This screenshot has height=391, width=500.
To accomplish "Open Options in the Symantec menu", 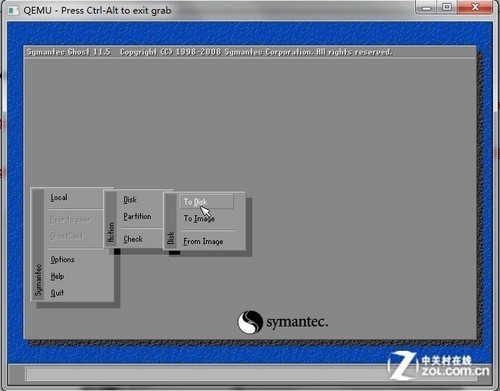I will tap(62, 259).
